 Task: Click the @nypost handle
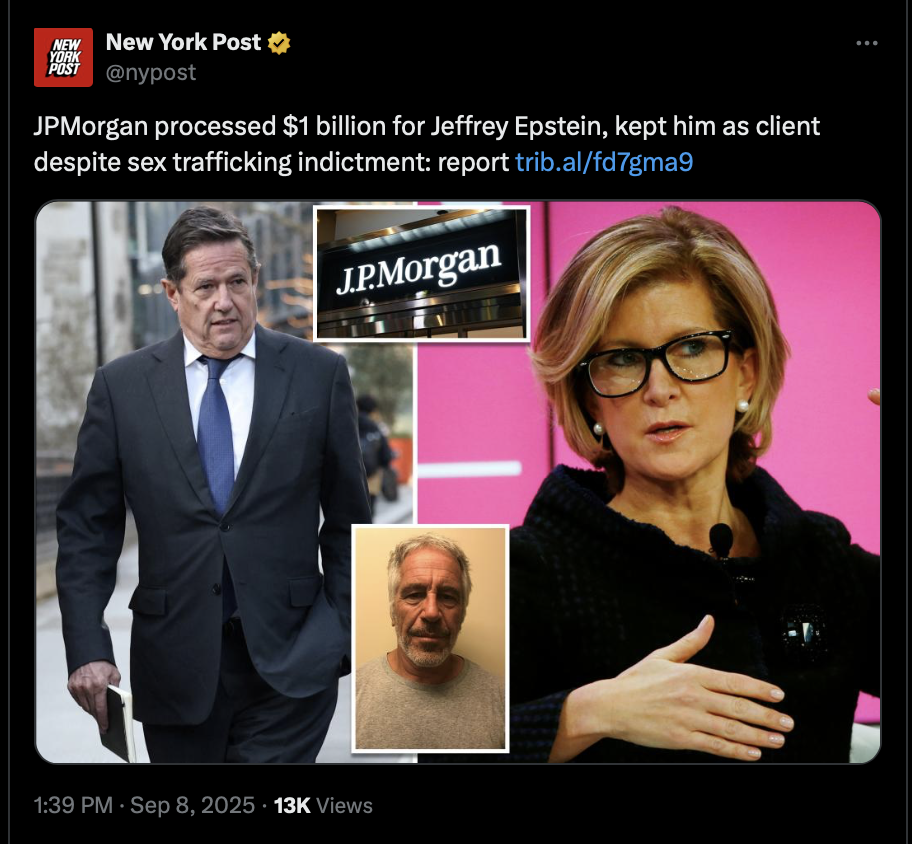151,73
